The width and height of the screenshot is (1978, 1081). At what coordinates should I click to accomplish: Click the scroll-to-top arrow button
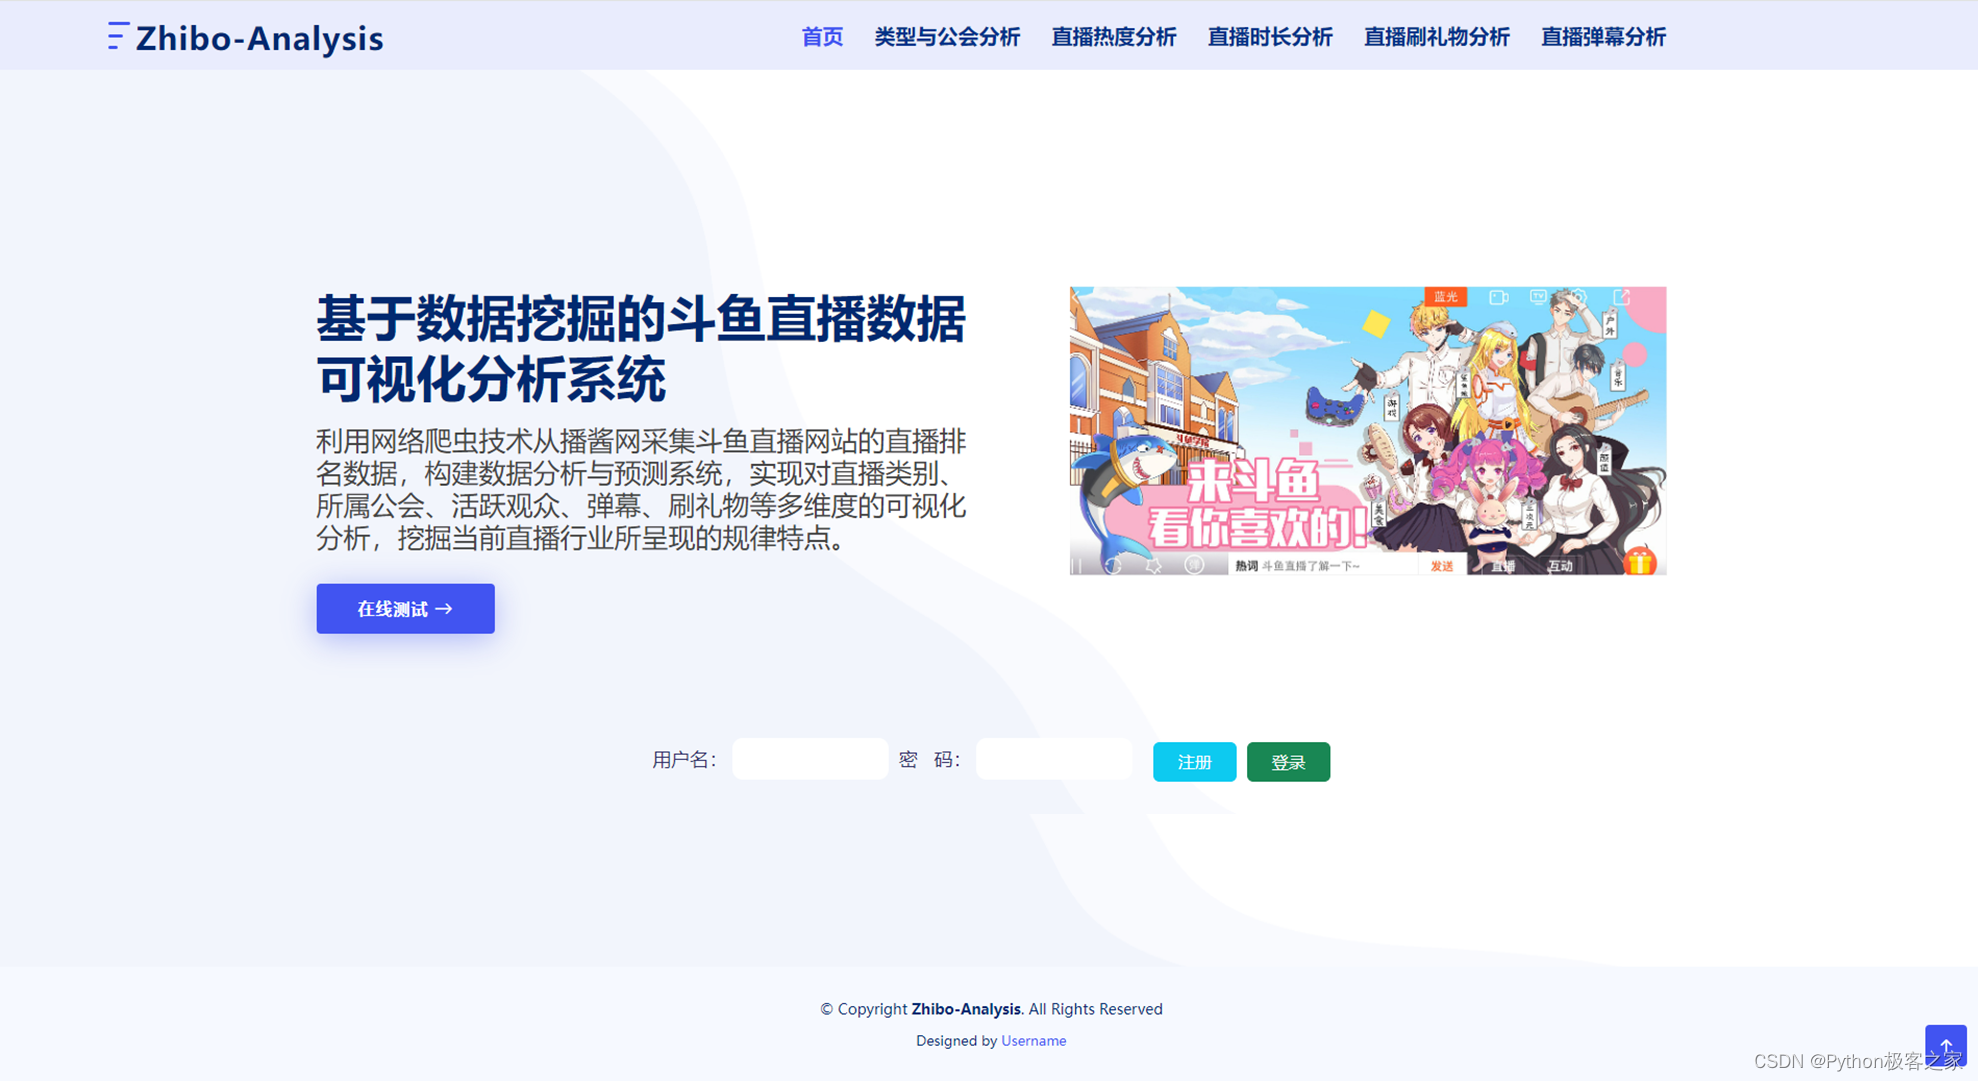point(1945,1046)
